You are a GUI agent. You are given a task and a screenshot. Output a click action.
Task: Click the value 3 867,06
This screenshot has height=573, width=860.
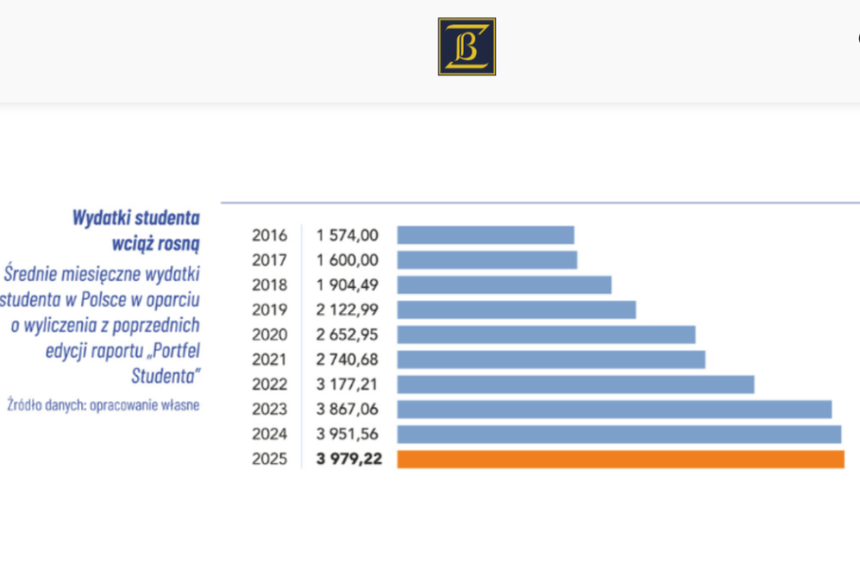click(347, 409)
